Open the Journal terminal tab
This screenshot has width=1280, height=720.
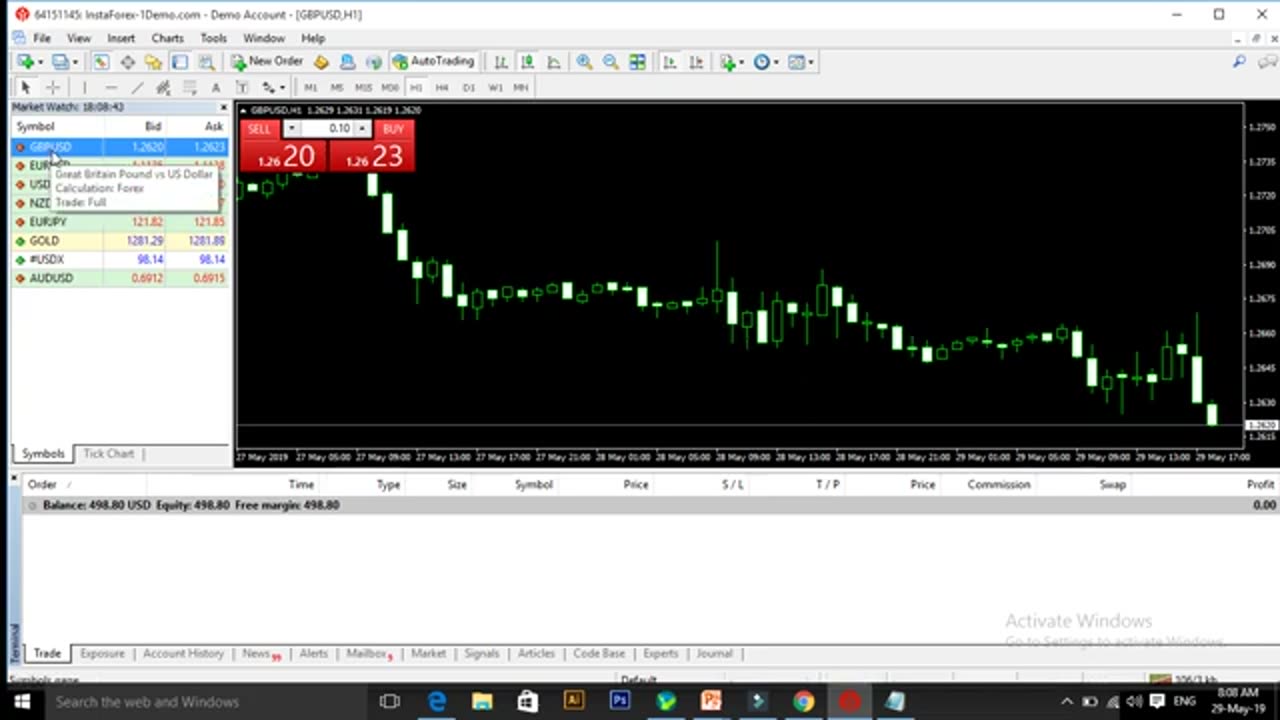coord(714,654)
